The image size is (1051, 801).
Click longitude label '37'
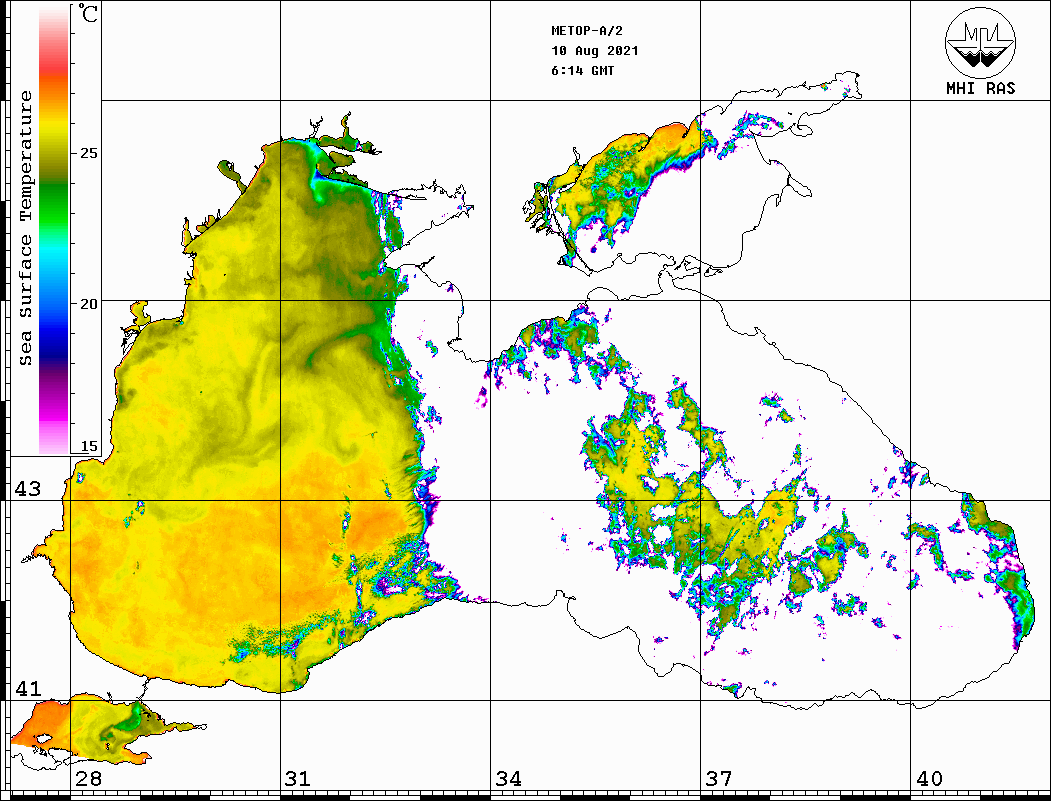(x=719, y=778)
